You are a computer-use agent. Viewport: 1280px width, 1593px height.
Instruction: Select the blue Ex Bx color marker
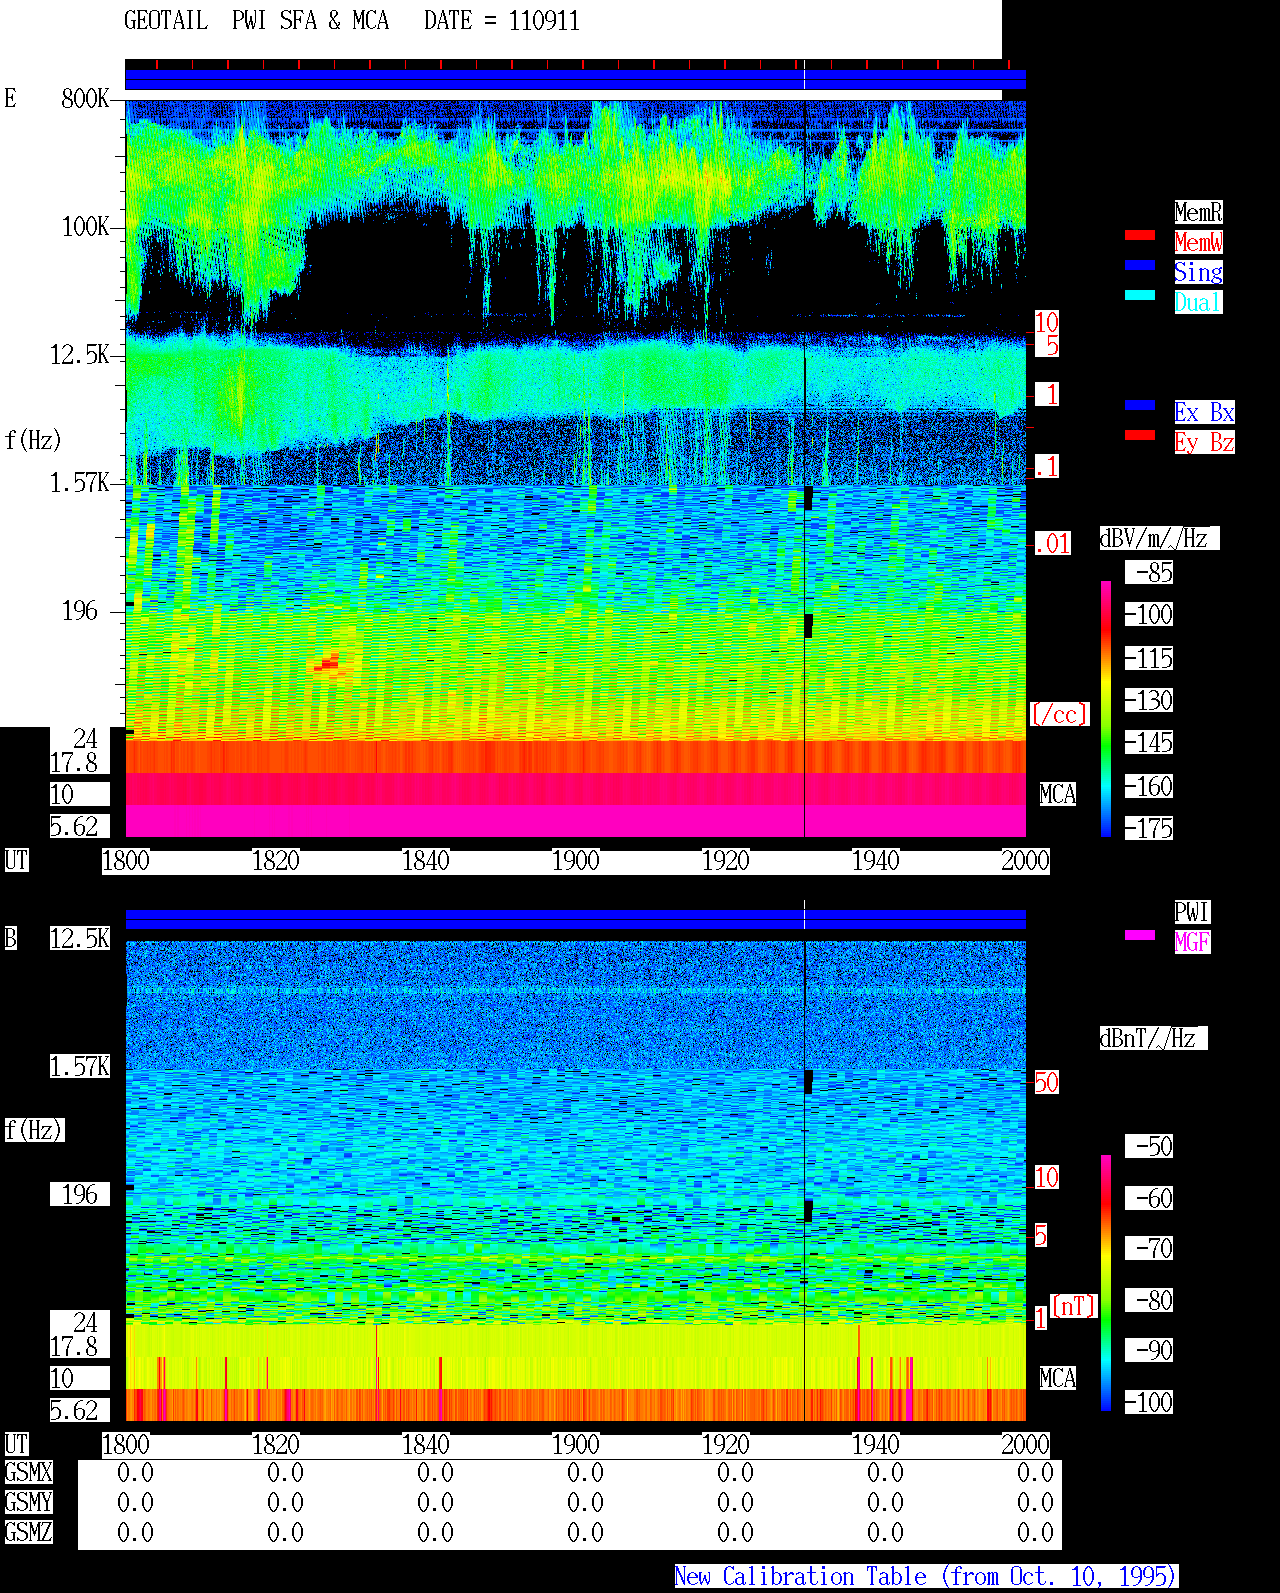[1140, 405]
